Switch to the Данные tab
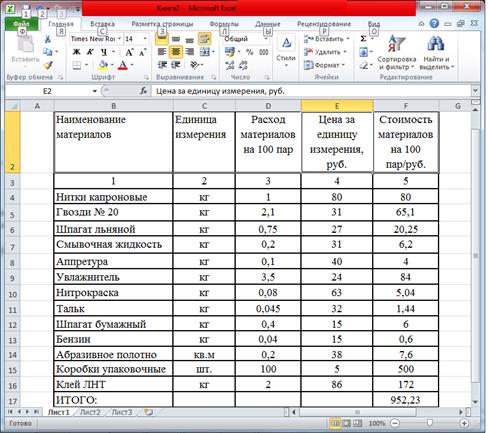Image resolution: width=490 pixels, height=433 pixels. [x=268, y=24]
